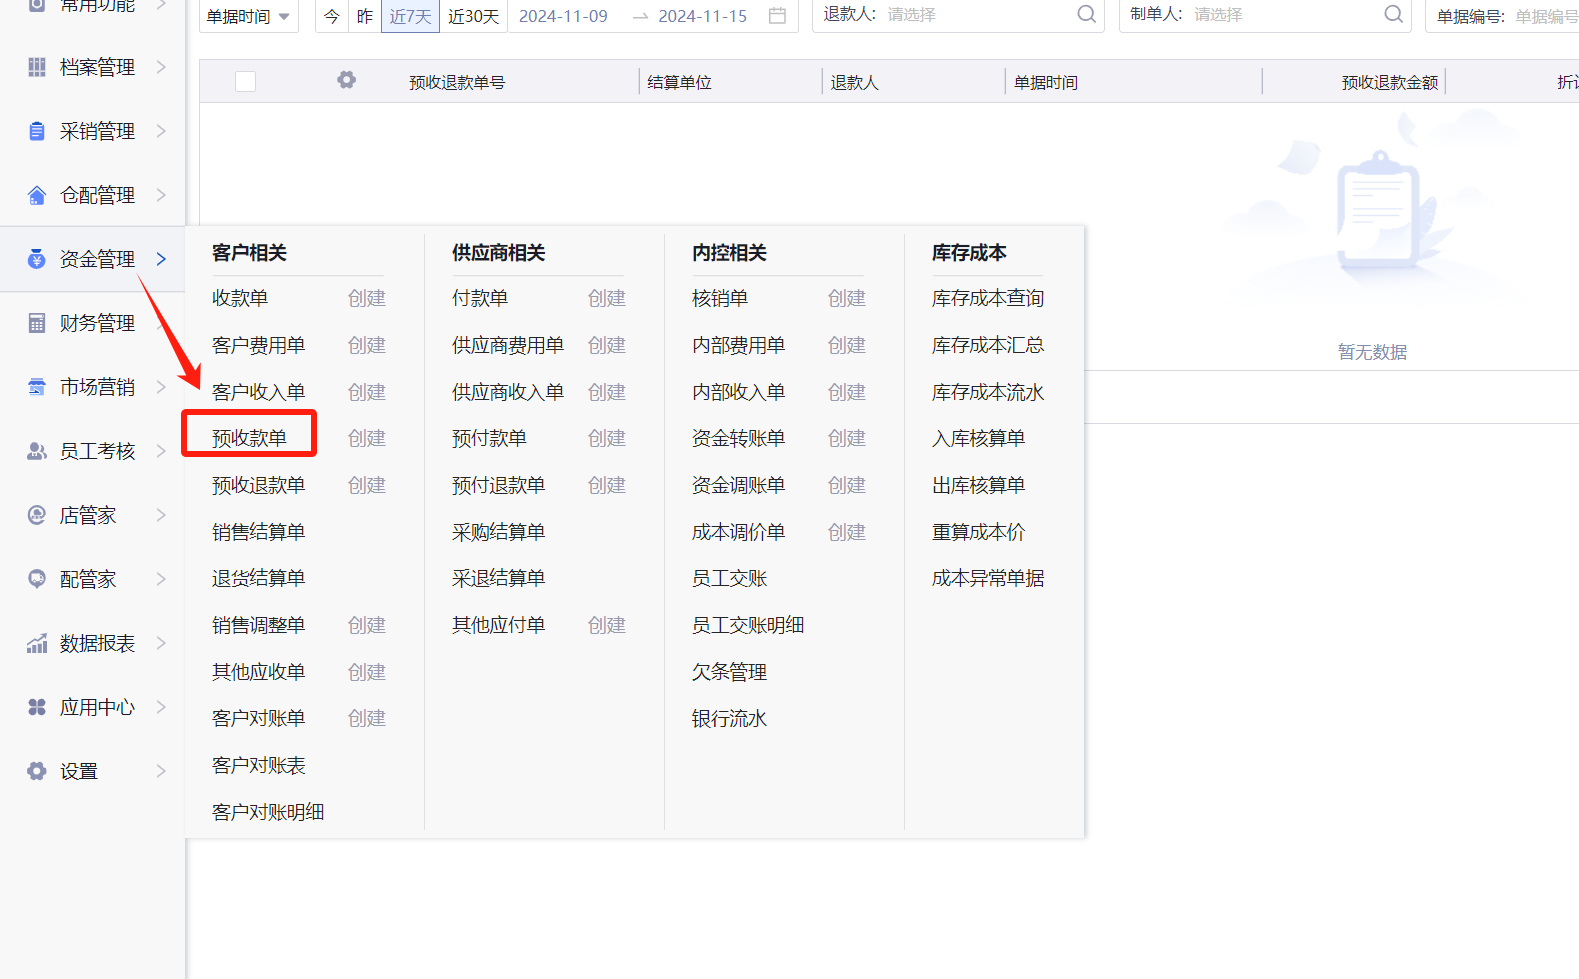Click the calendar icon in date range
The height and width of the screenshot is (979, 1579).
click(x=777, y=16)
